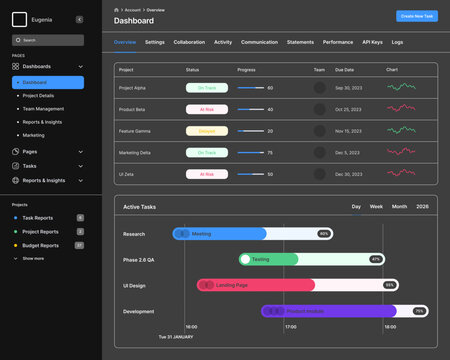Image resolution: width=450 pixels, height=360 pixels.
Task: Click the Delayed status badge
Action: [x=207, y=131]
